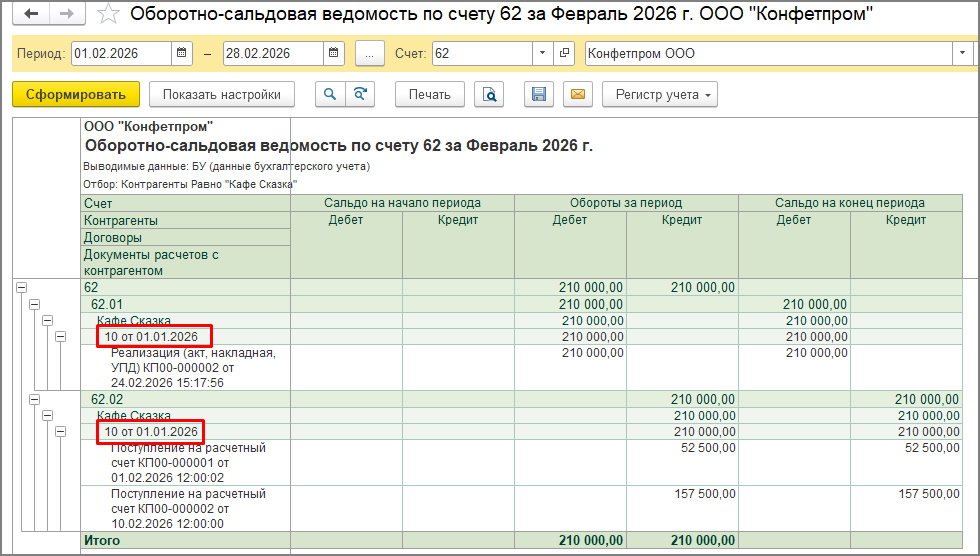Click Показать настройки button
The height and width of the screenshot is (556, 980).
pyautogui.click(x=222, y=95)
